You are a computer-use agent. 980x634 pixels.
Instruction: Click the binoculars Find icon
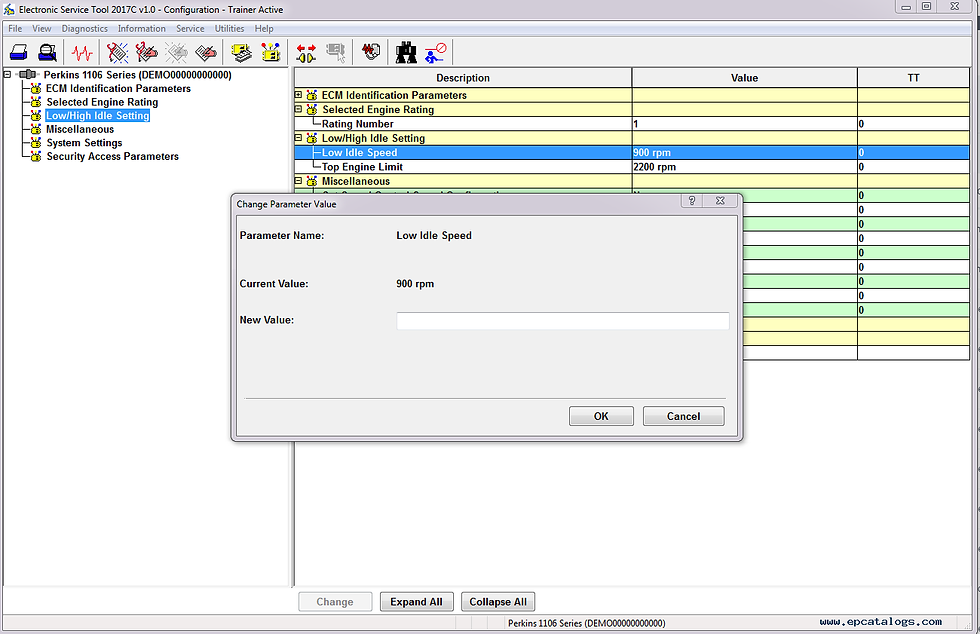tap(406, 53)
